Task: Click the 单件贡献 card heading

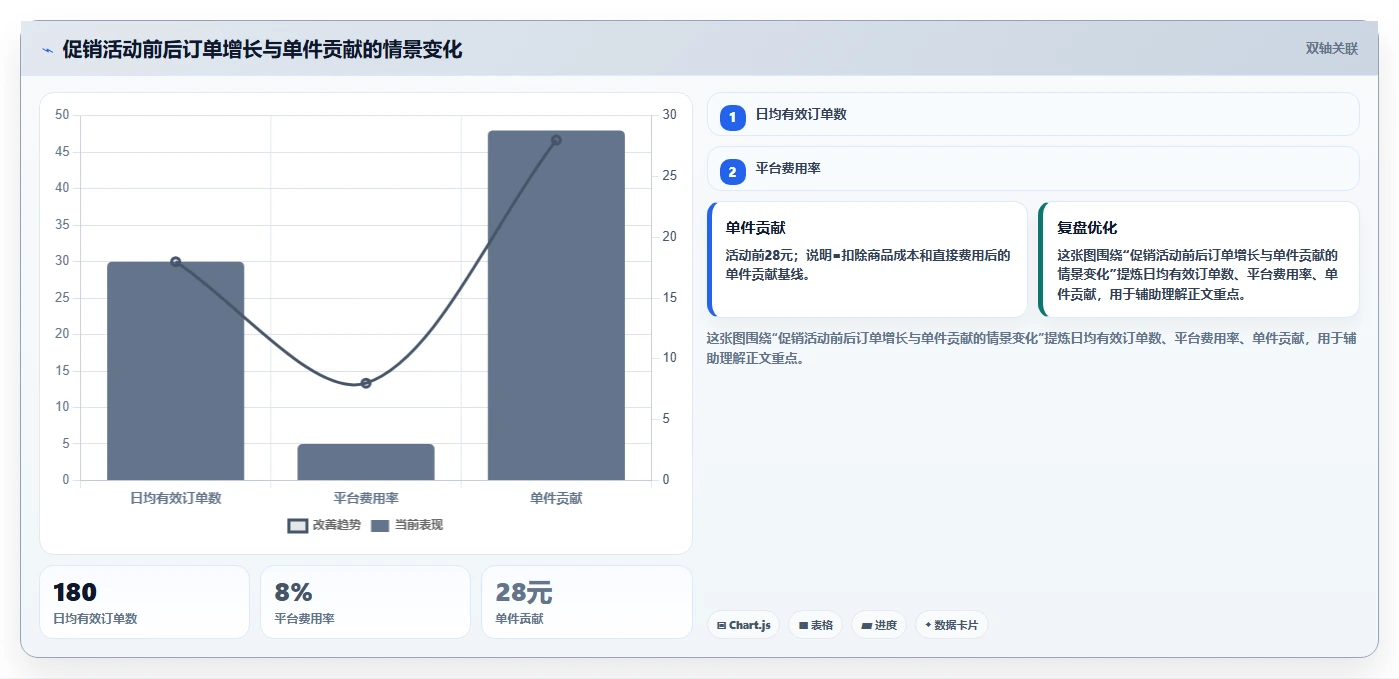Action: 755,228
